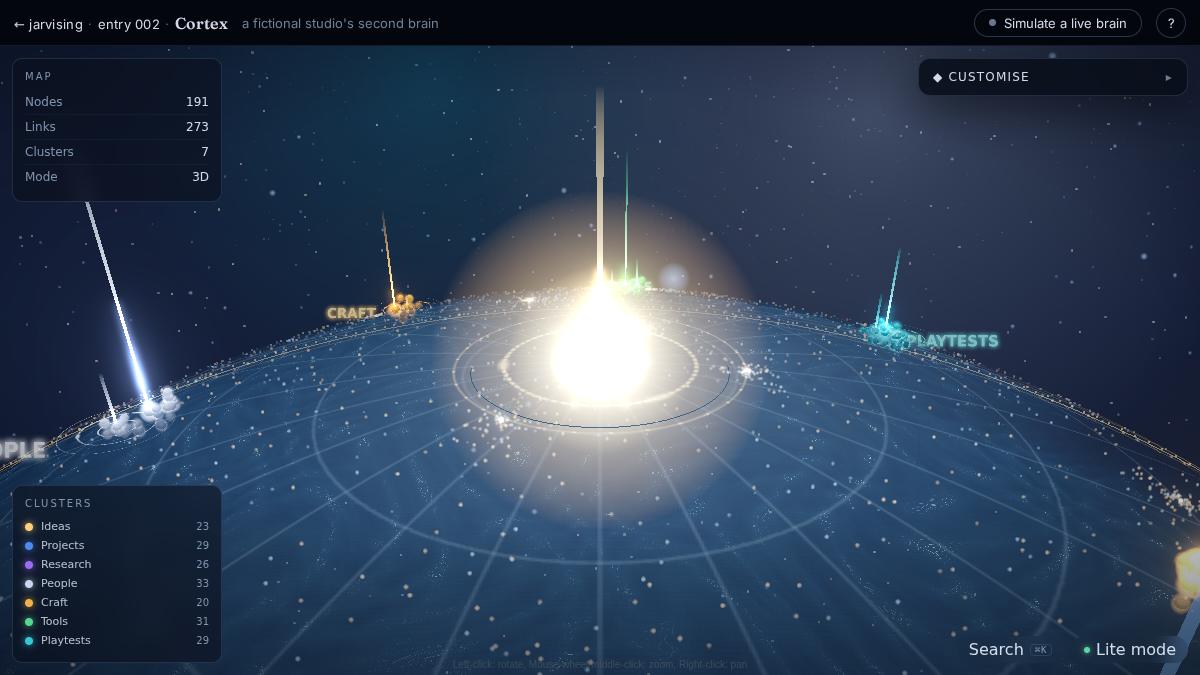Go back to jarvising via the arrow link

click(48, 24)
